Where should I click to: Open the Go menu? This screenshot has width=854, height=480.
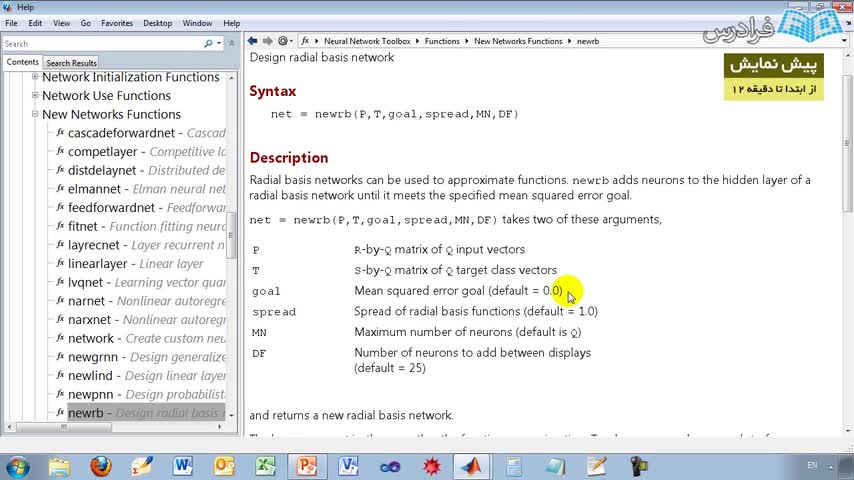86,23
